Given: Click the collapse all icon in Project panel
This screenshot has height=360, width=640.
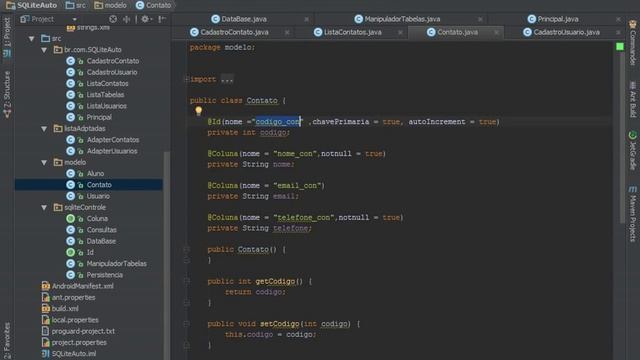Looking at the screenshot, I should (x=127, y=19).
